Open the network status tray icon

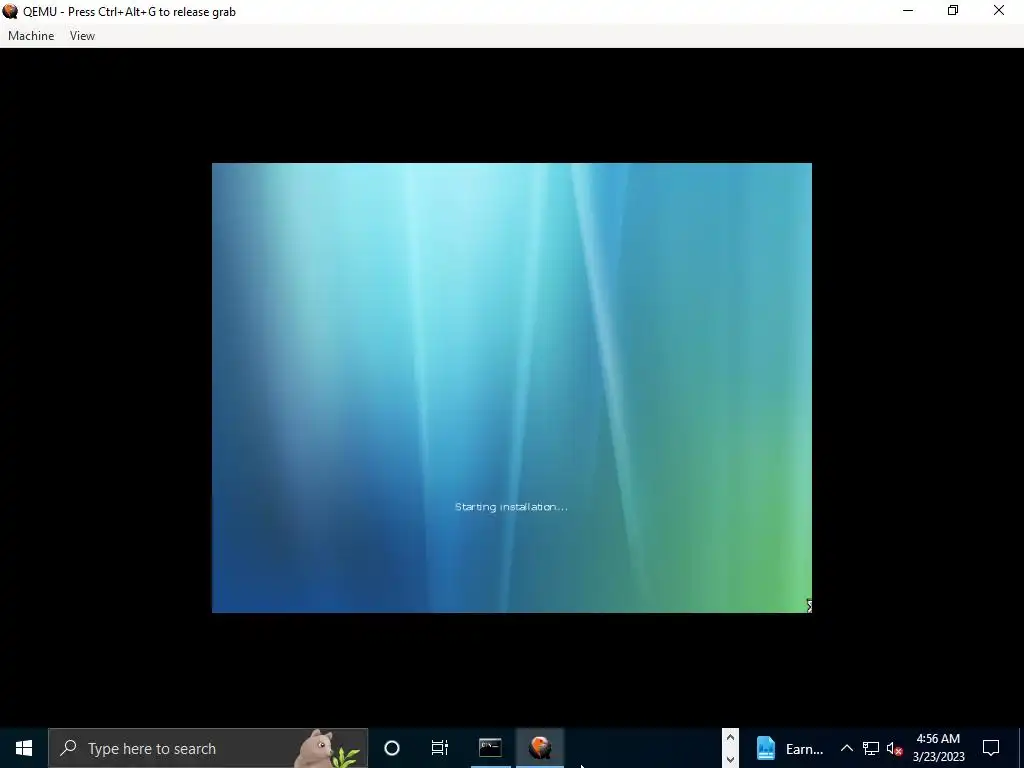871,748
